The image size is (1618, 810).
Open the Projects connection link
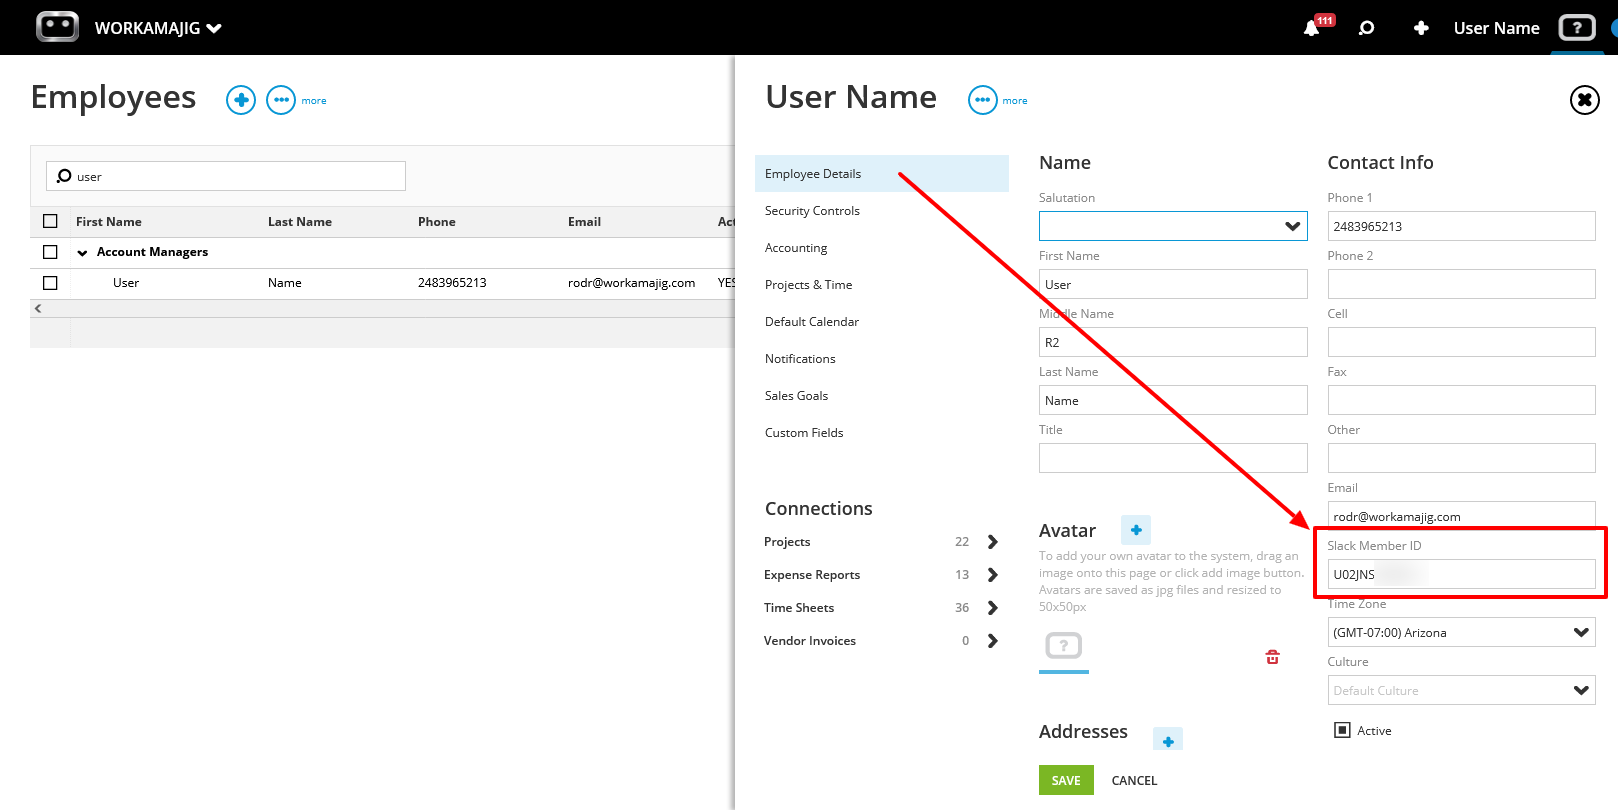[x=787, y=542]
